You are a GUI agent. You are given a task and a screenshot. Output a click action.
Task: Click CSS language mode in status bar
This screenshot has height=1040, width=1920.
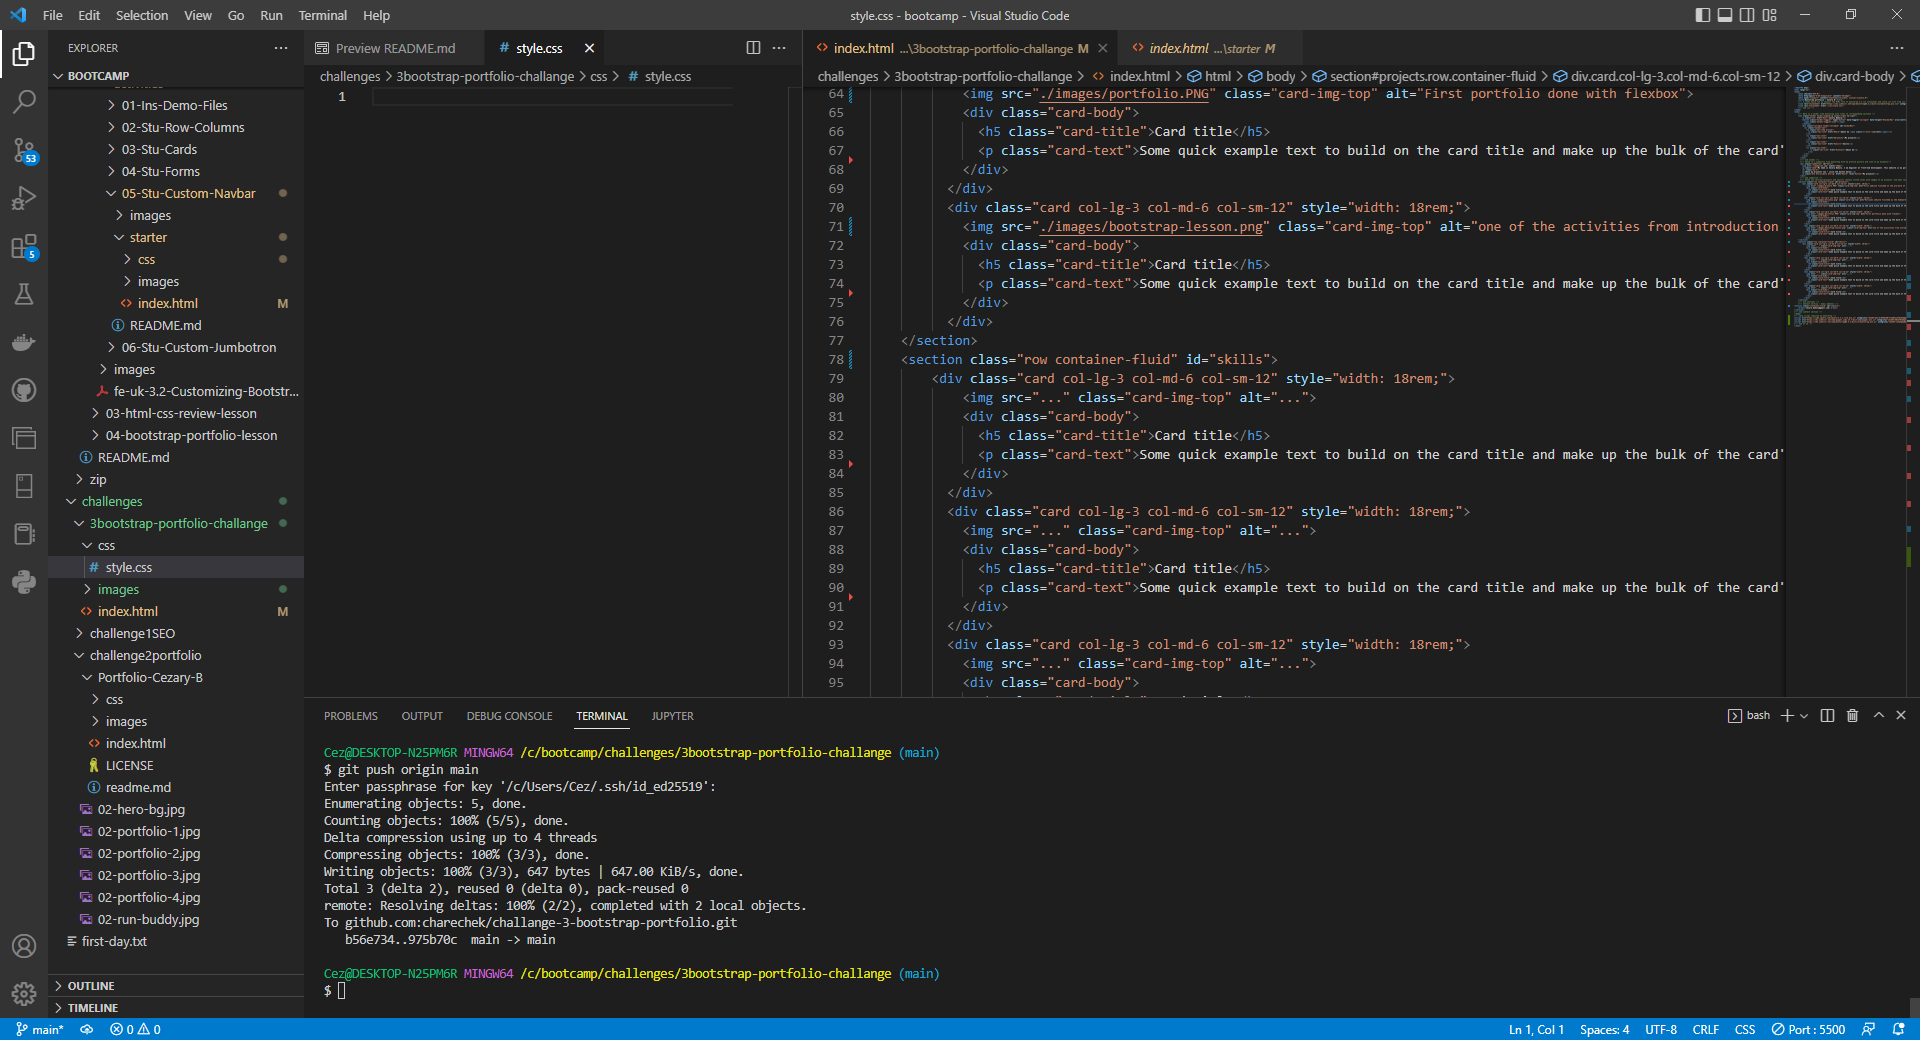point(1745,1029)
